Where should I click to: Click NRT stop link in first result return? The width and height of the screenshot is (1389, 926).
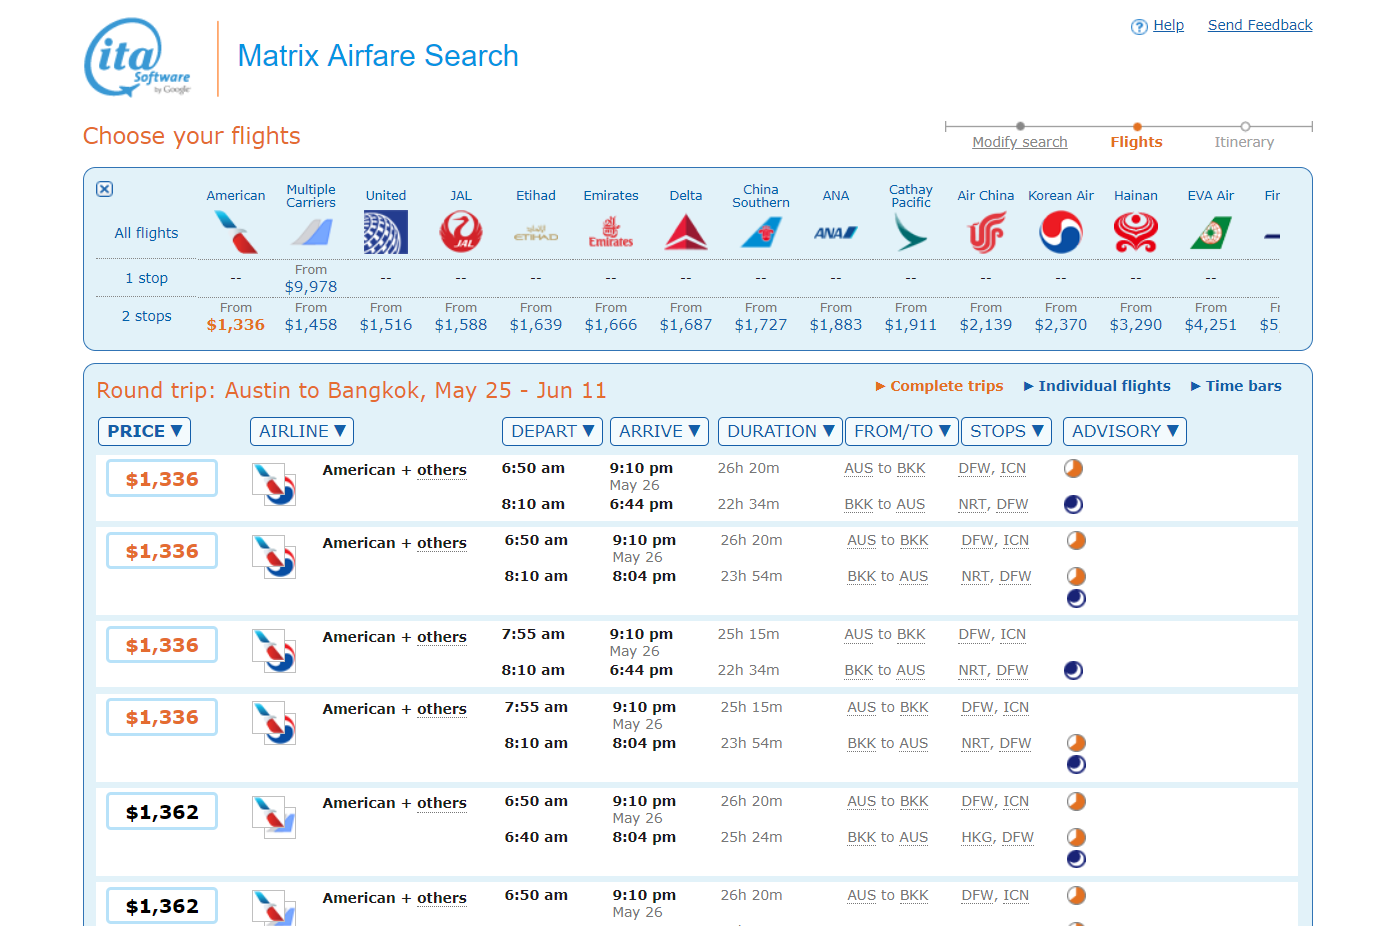[x=972, y=504]
